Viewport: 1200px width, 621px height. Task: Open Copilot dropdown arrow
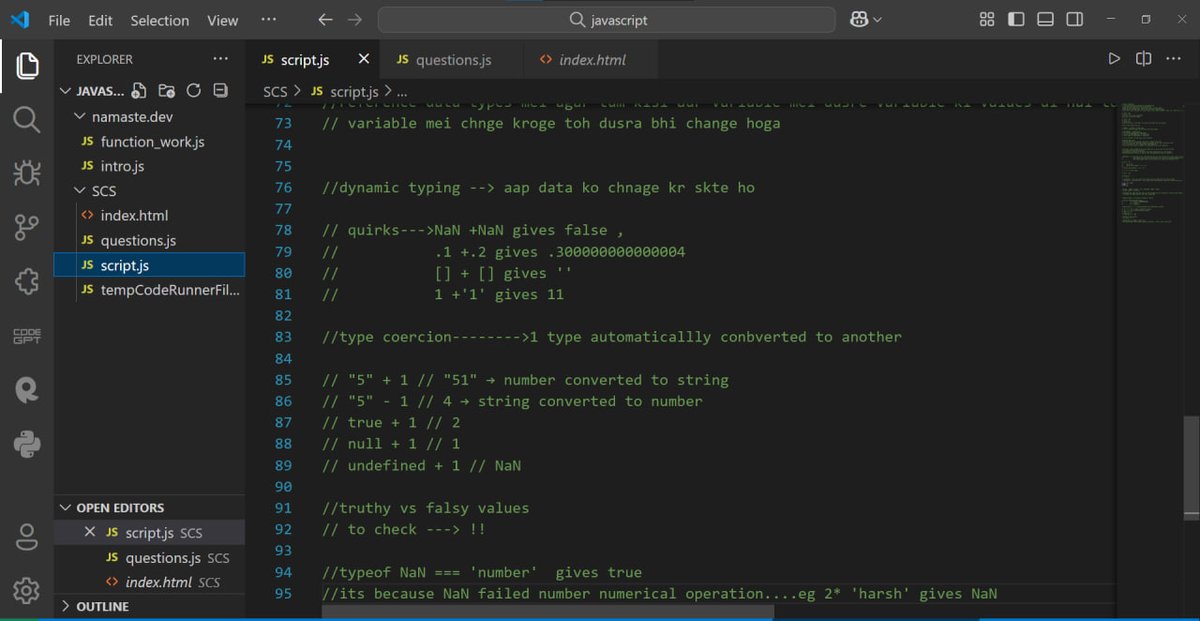point(878,20)
